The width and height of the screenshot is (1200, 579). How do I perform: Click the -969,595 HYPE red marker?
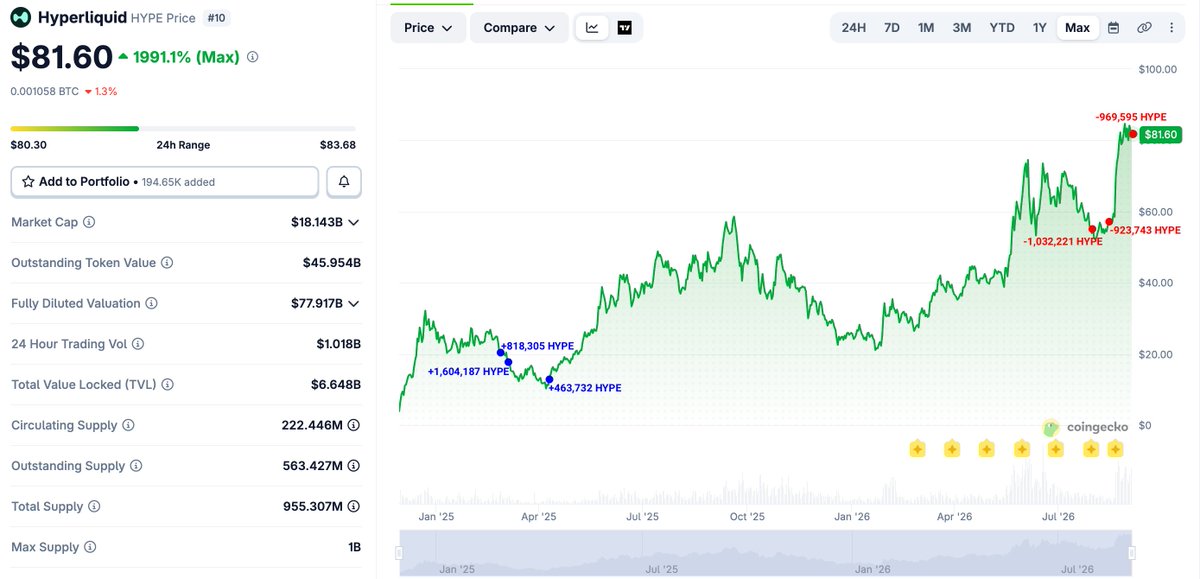[x=1132, y=134]
